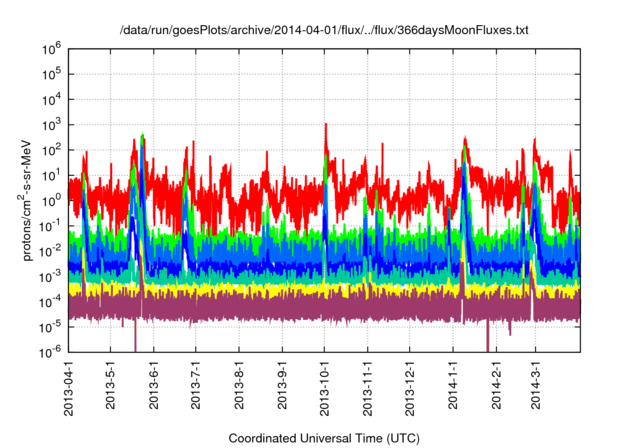Click the 10^-1 y-axis tick label
This screenshot has height=448, width=640.
(x=50, y=226)
